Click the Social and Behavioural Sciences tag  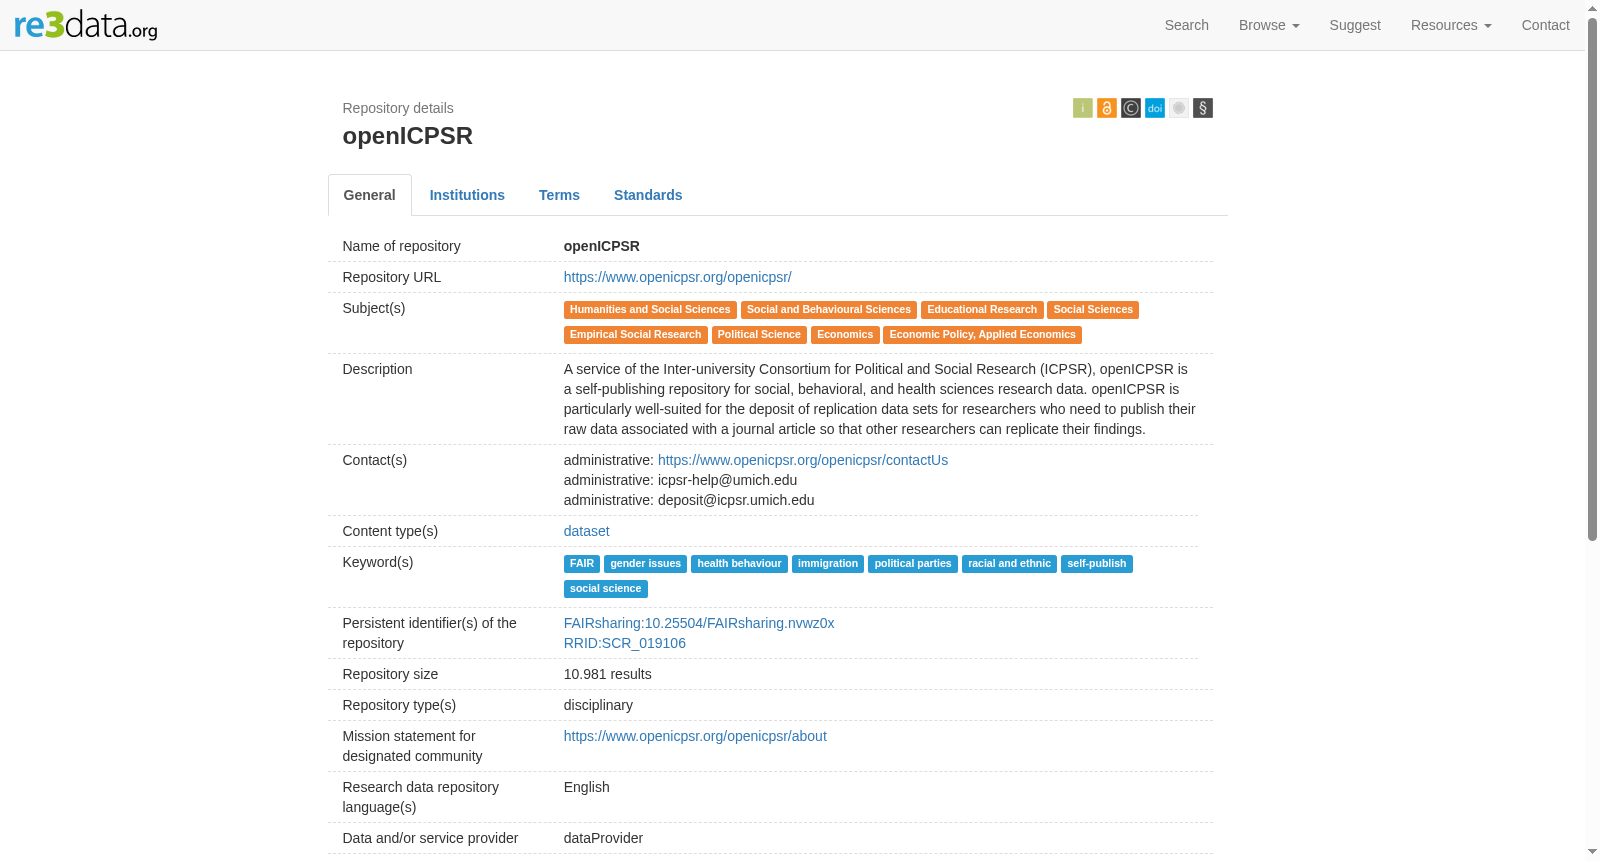[829, 310]
